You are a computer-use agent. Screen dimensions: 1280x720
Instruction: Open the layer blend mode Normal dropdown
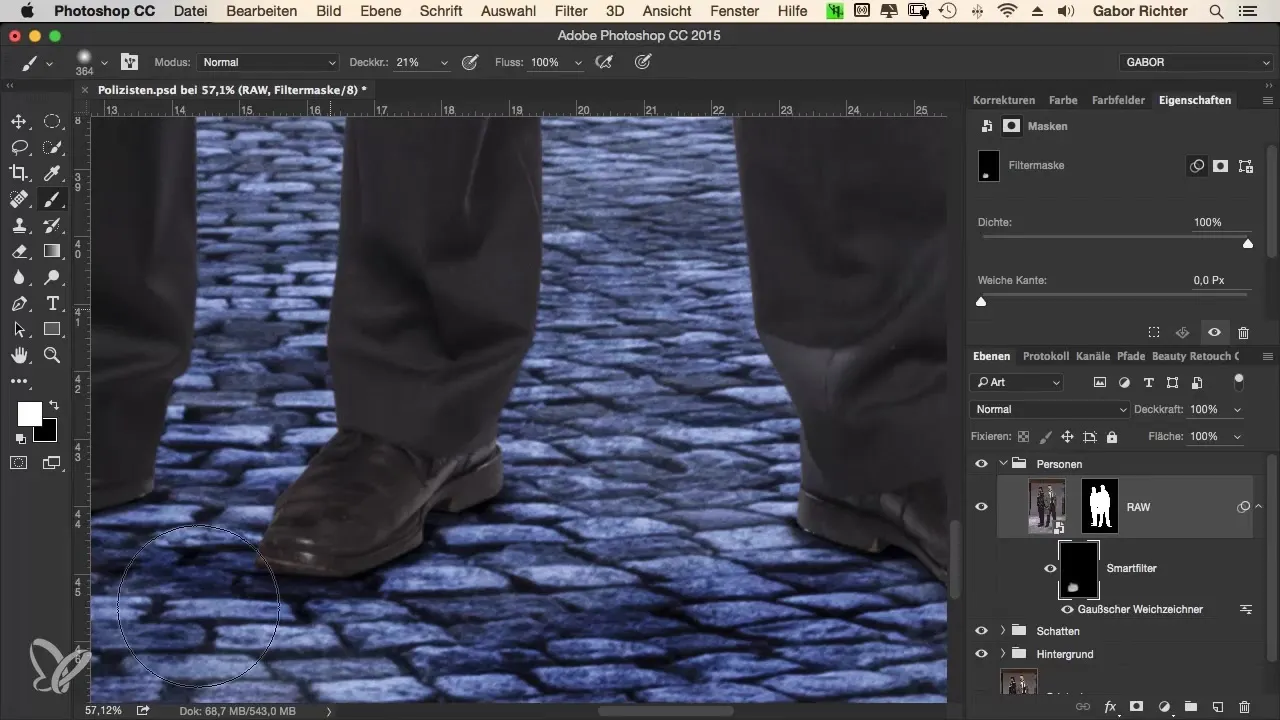click(1050, 409)
